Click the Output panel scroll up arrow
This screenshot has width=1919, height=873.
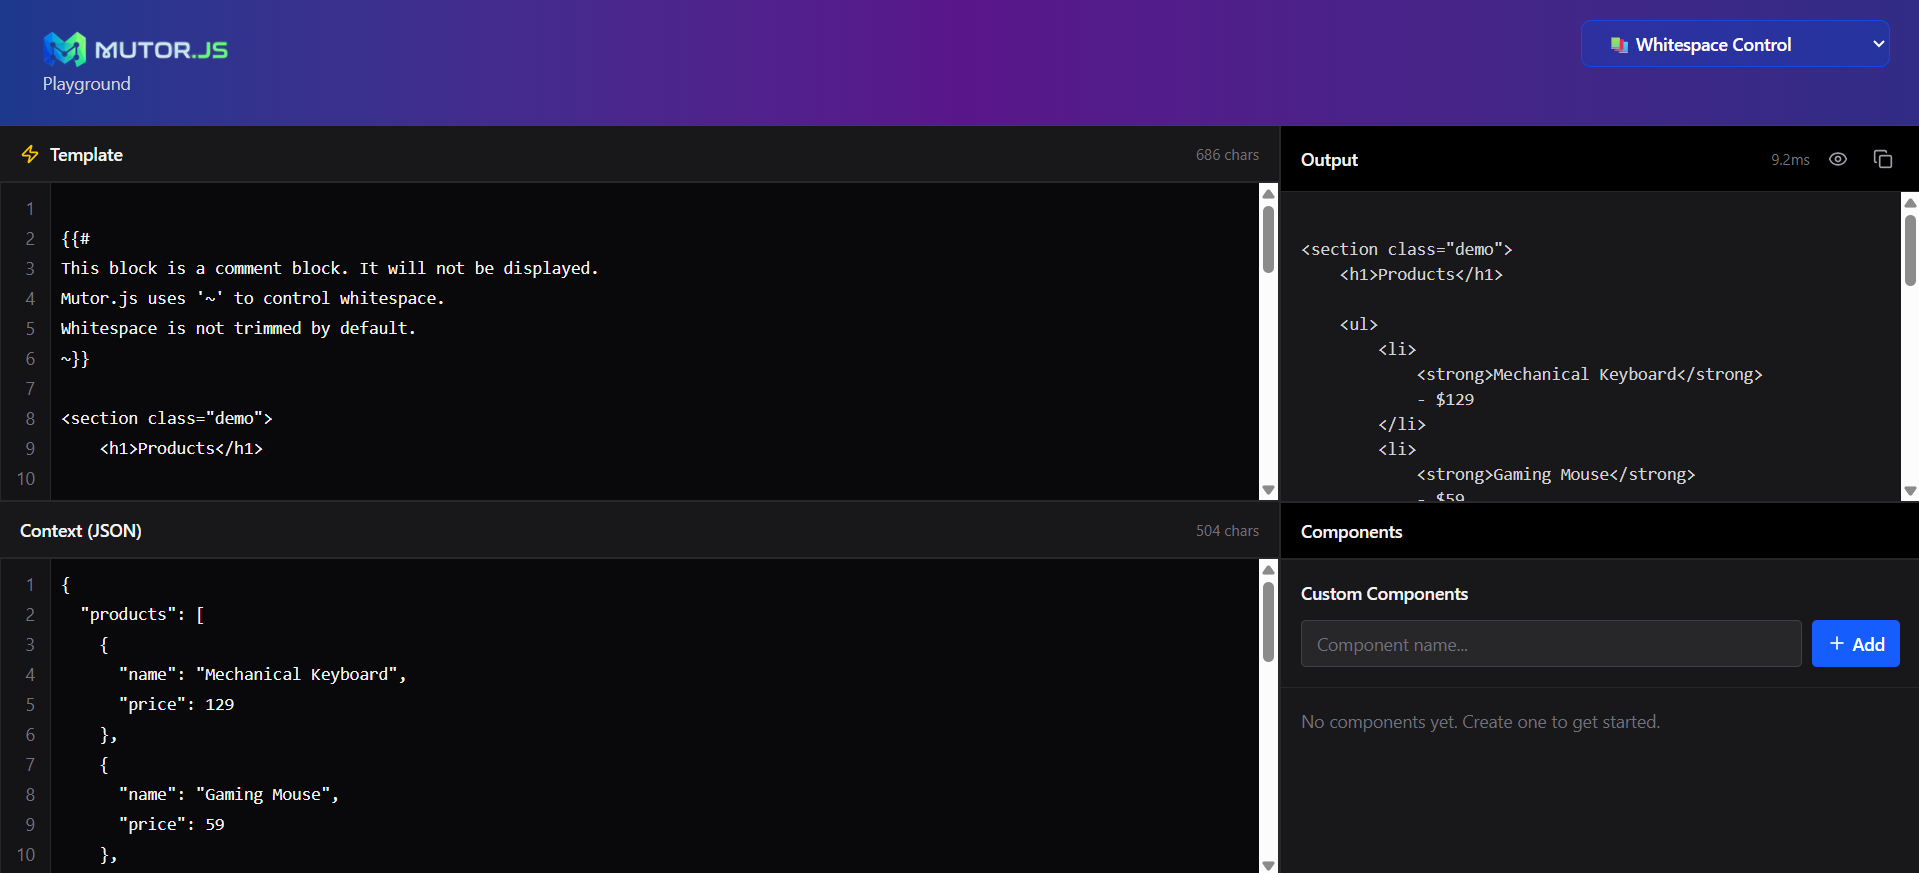point(1910,203)
